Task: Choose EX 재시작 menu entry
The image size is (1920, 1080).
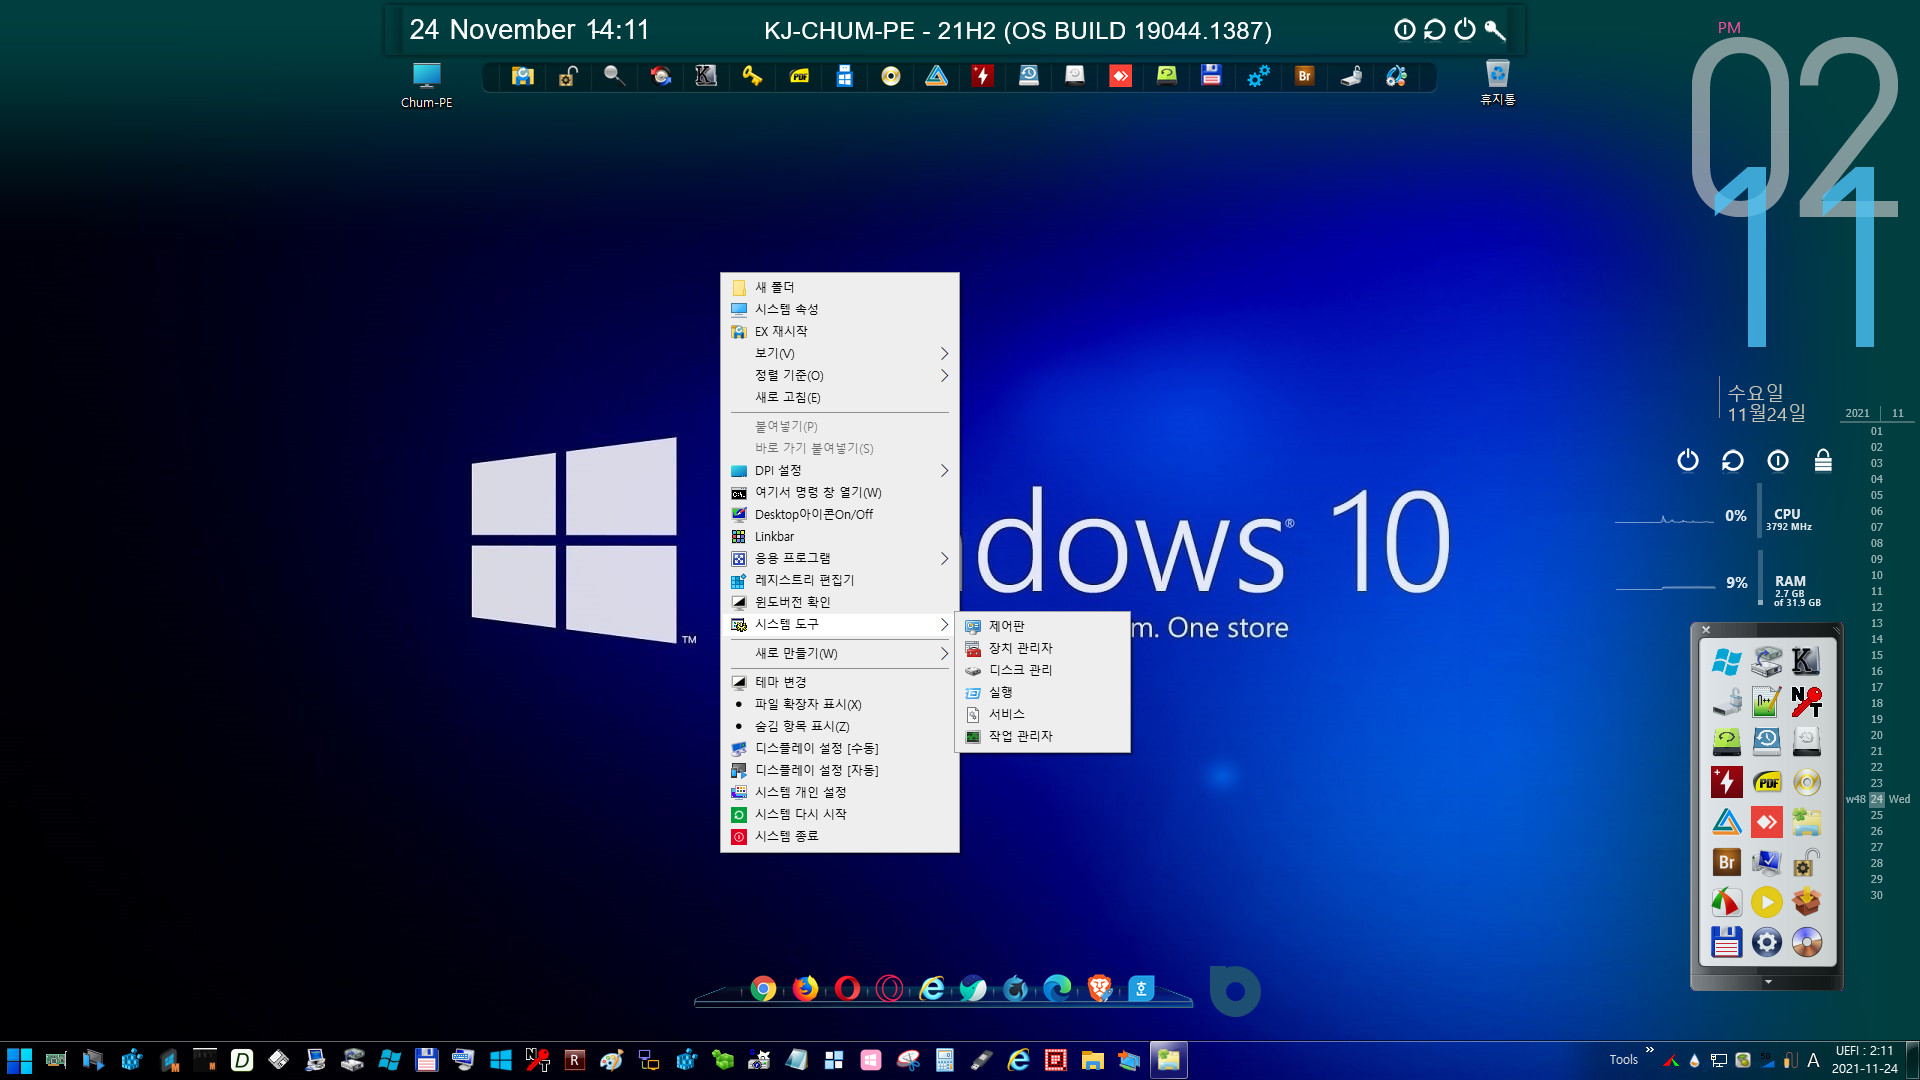Action: click(840, 331)
